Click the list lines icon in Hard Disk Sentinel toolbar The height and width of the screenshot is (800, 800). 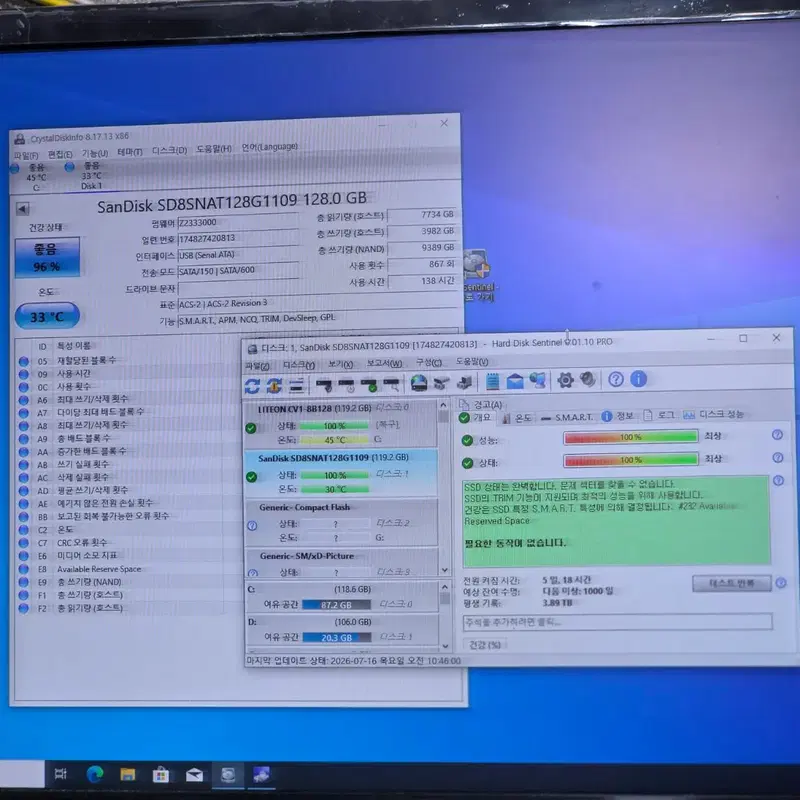click(x=296, y=385)
